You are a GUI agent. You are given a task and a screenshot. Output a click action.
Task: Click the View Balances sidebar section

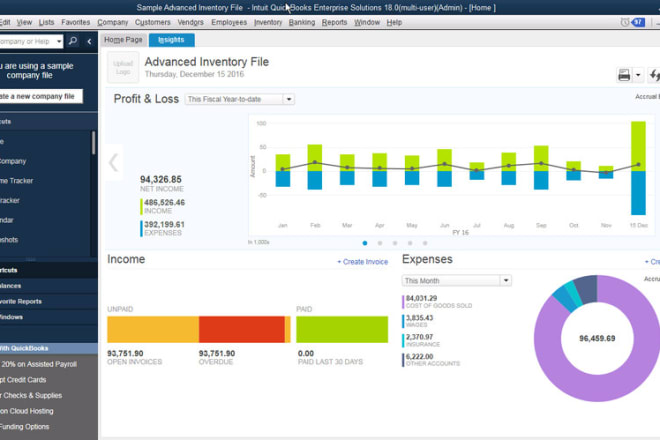(x=11, y=286)
